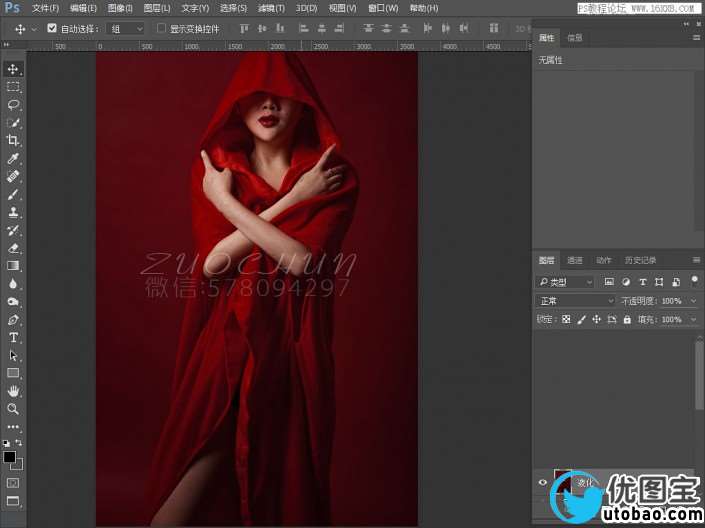Toggle Quick Mask mode
705x528 pixels.
coord(13,483)
